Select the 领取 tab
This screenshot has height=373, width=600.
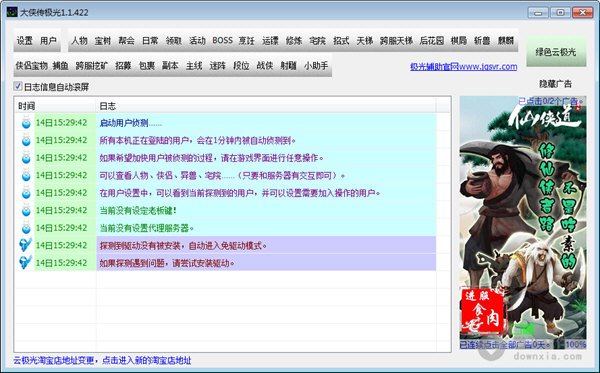(x=174, y=41)
